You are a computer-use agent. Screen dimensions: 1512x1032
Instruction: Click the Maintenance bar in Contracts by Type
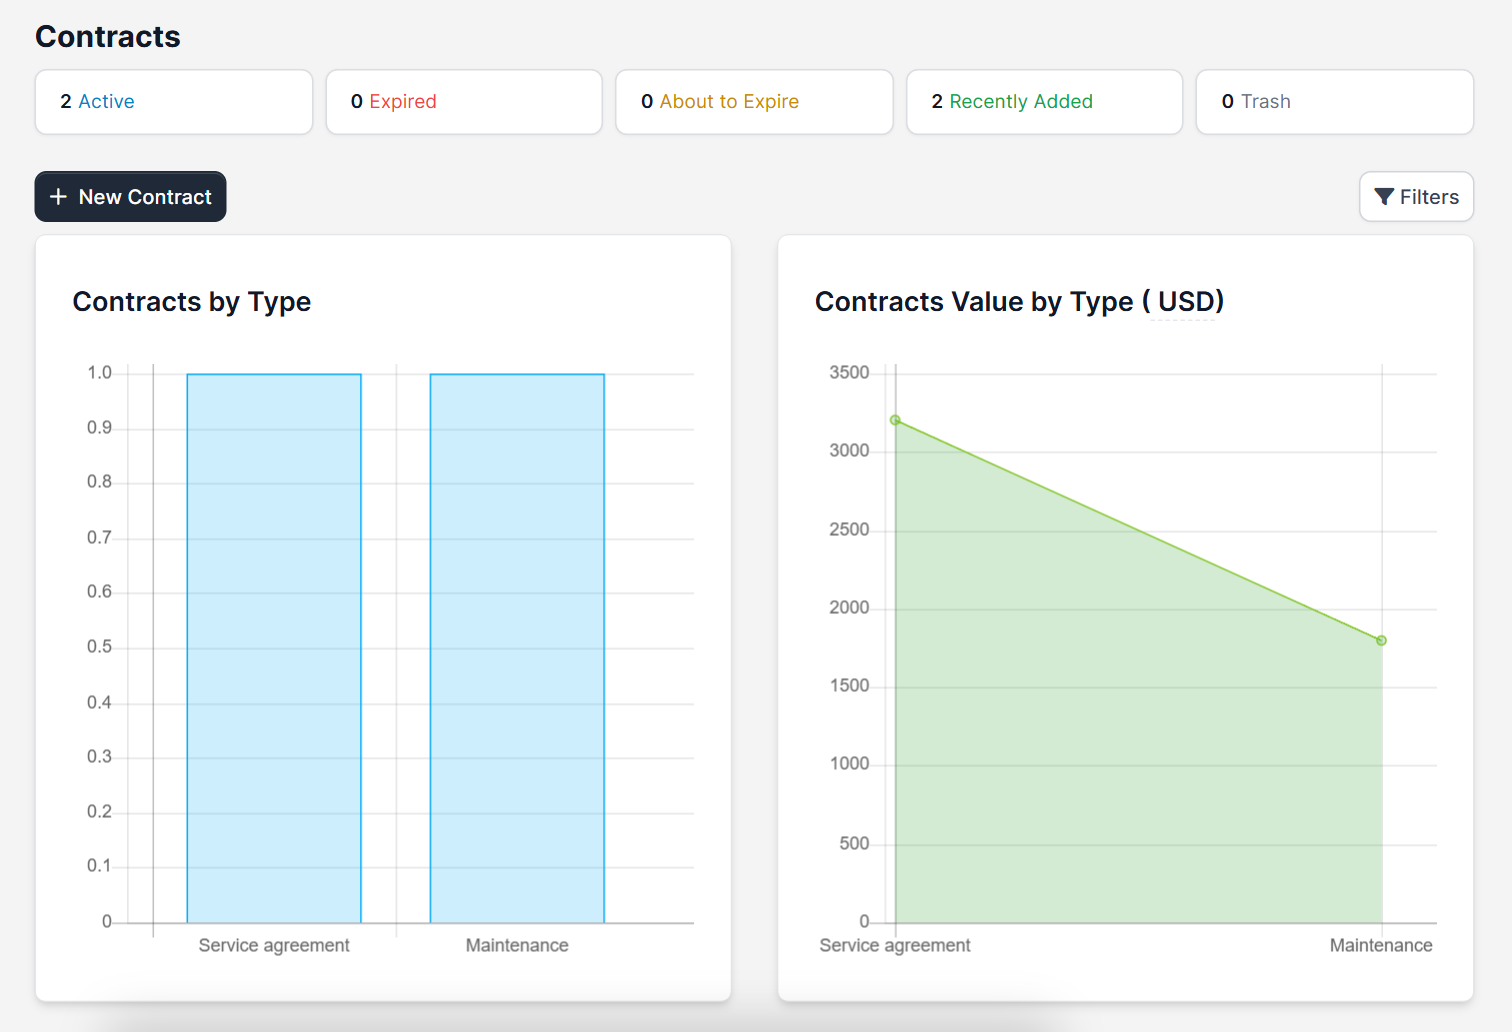517,648
